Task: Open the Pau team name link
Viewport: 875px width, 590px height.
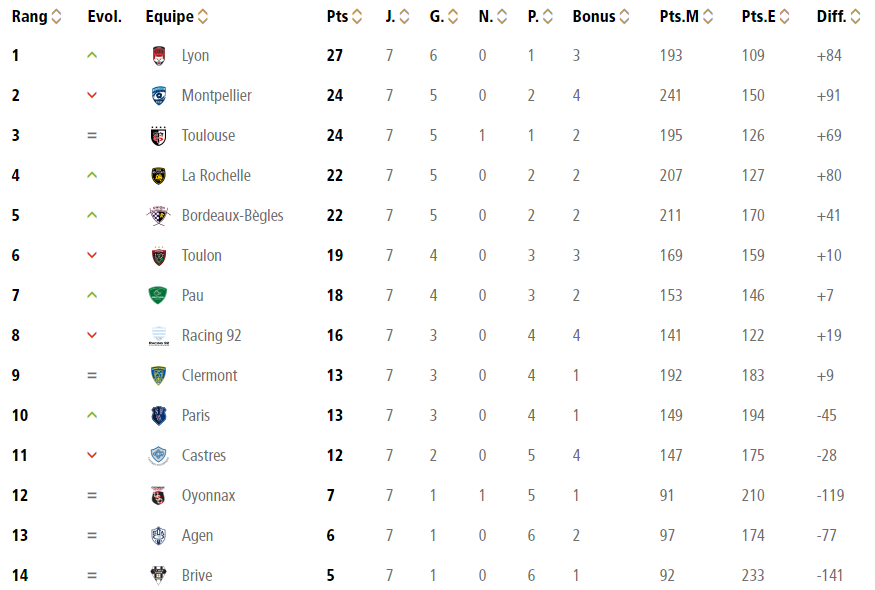Action: click(x=193, y=296)
